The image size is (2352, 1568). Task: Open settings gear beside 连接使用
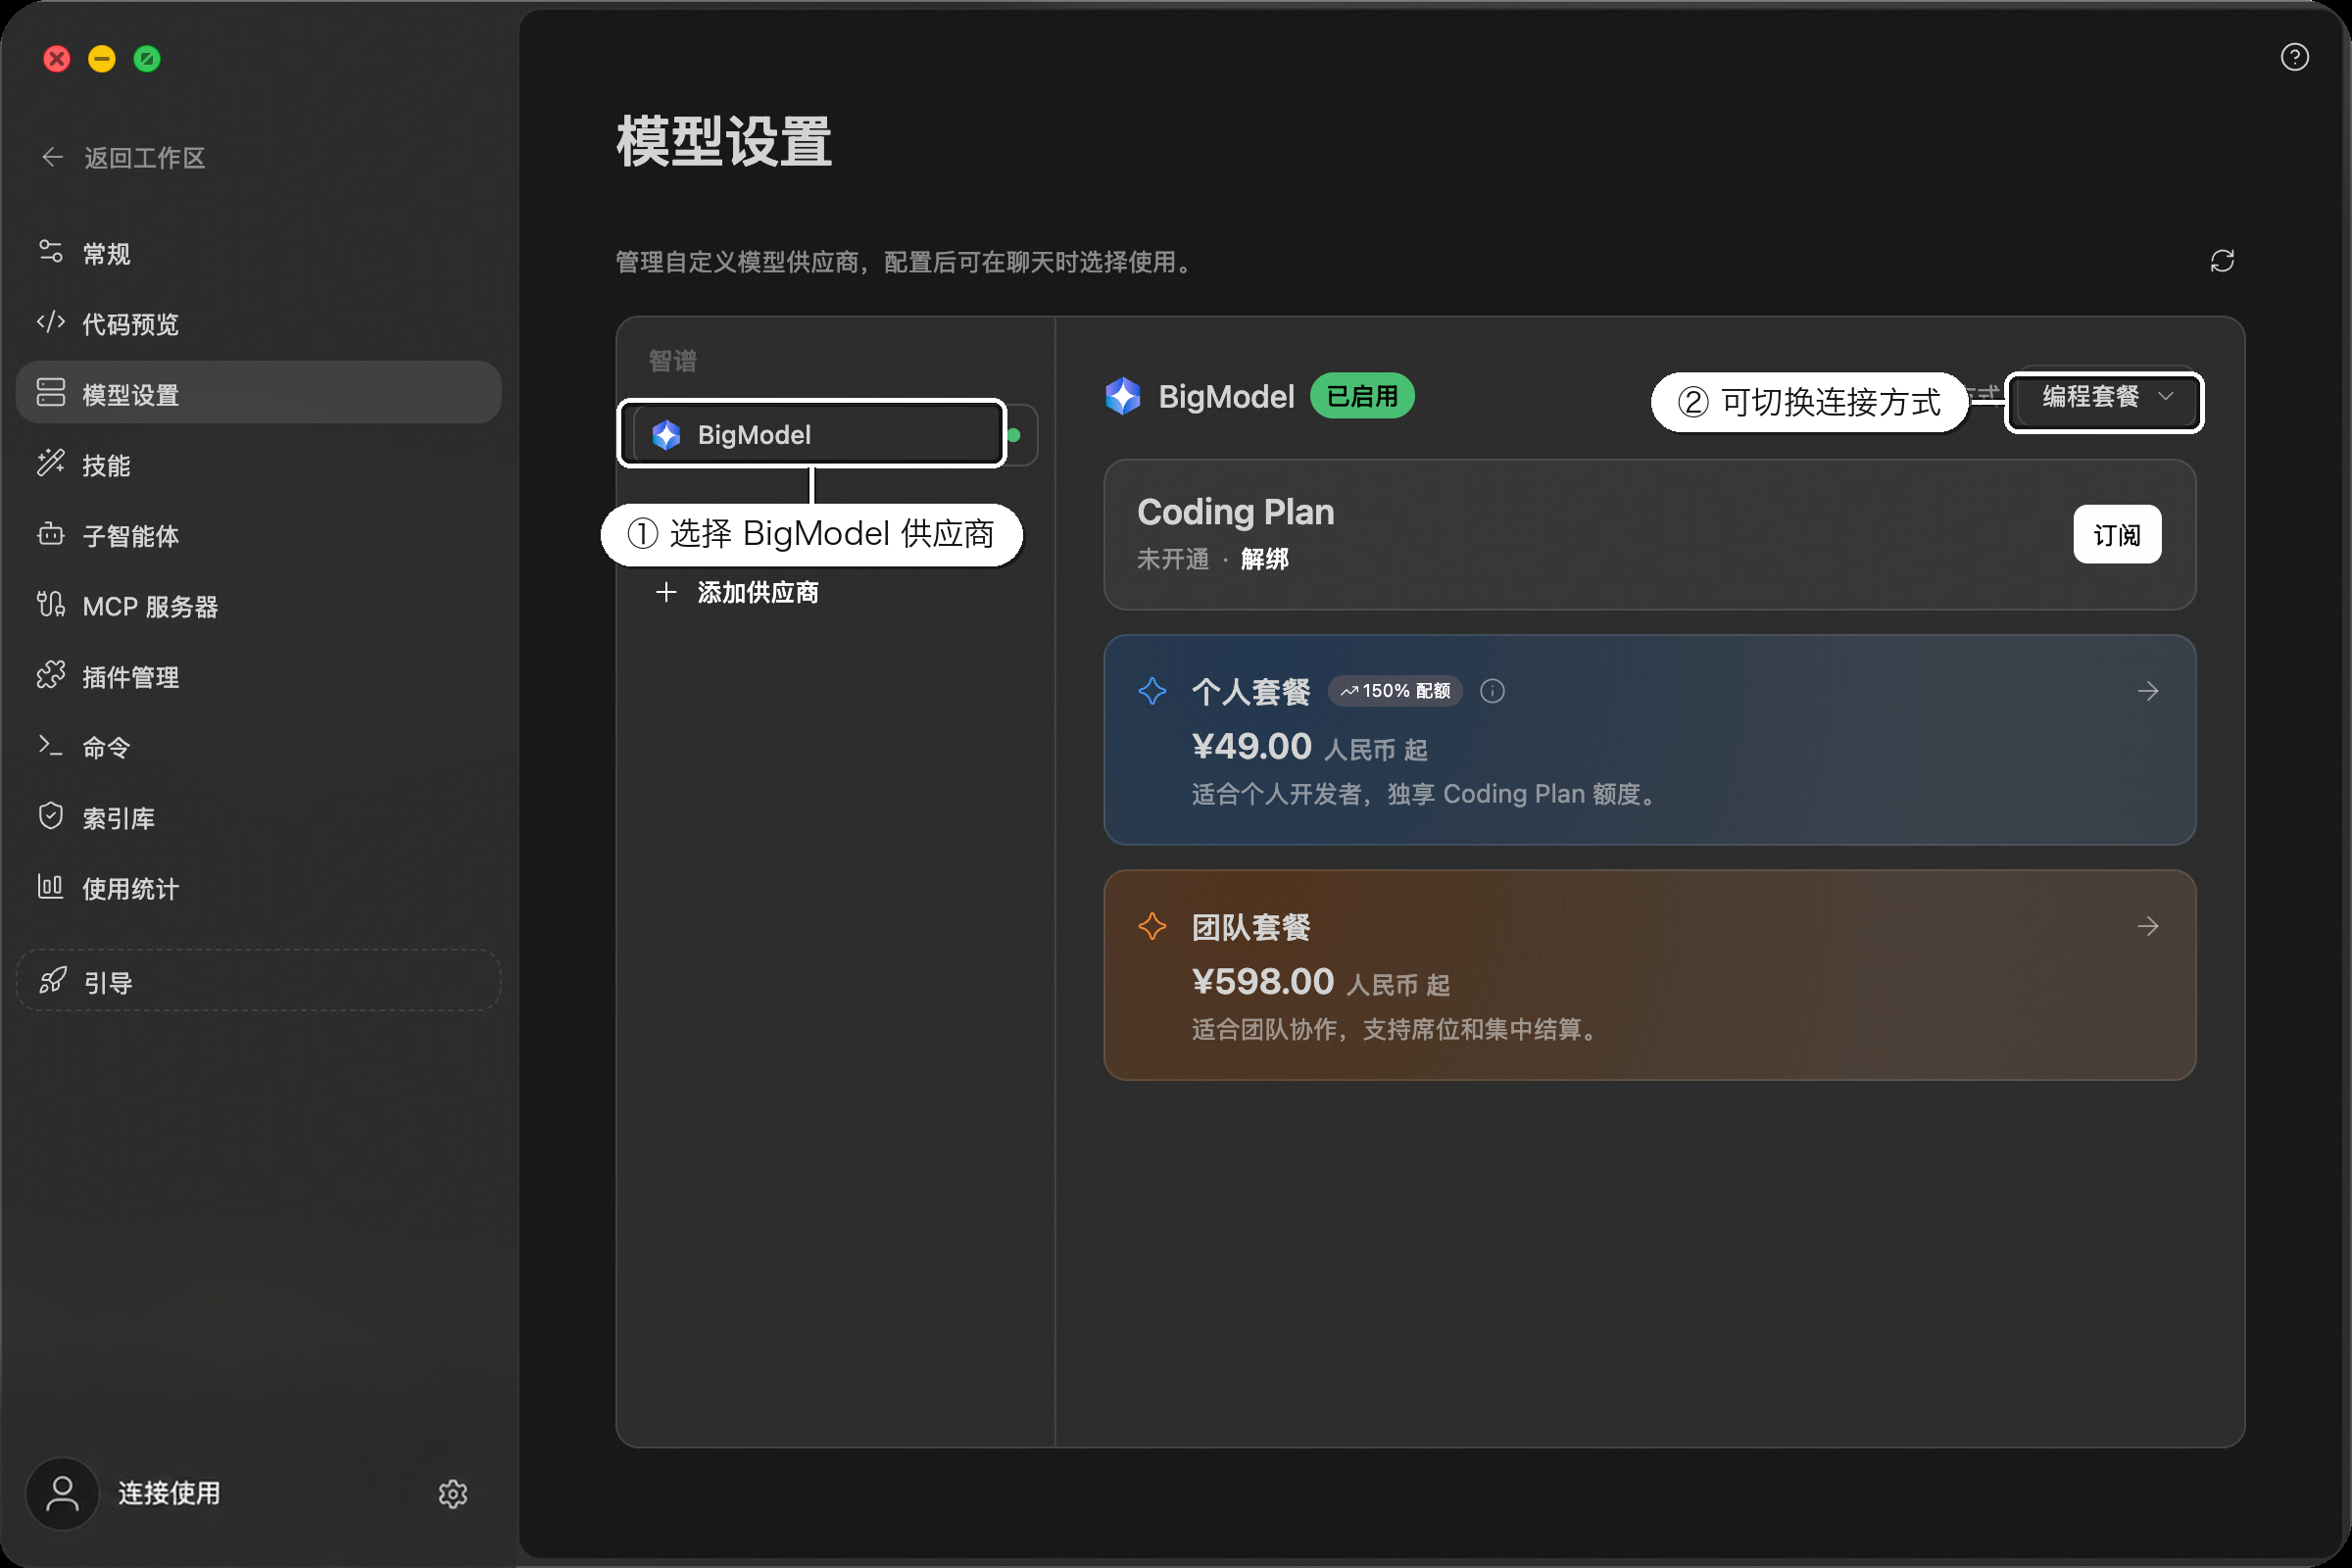click(x=453, y=1493)
